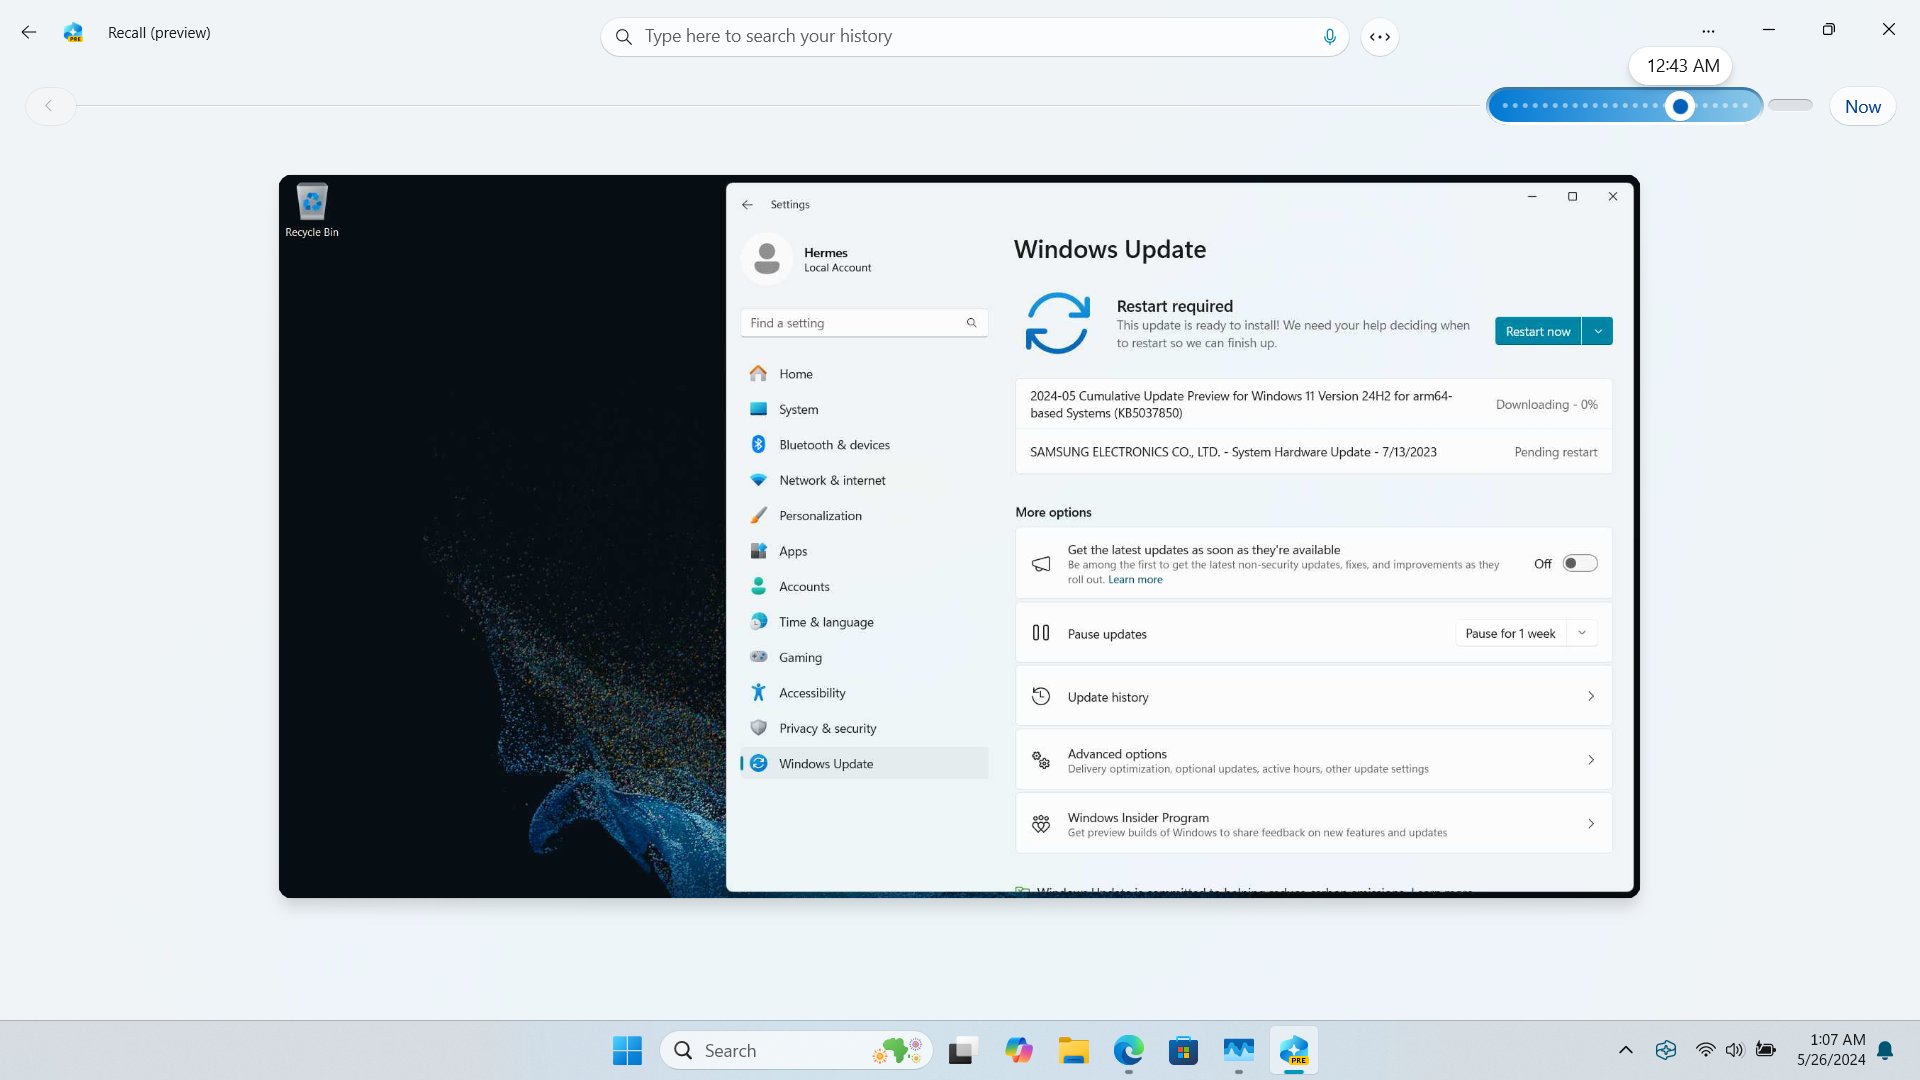Click the Privacy & security shield icon

(758, 727)
